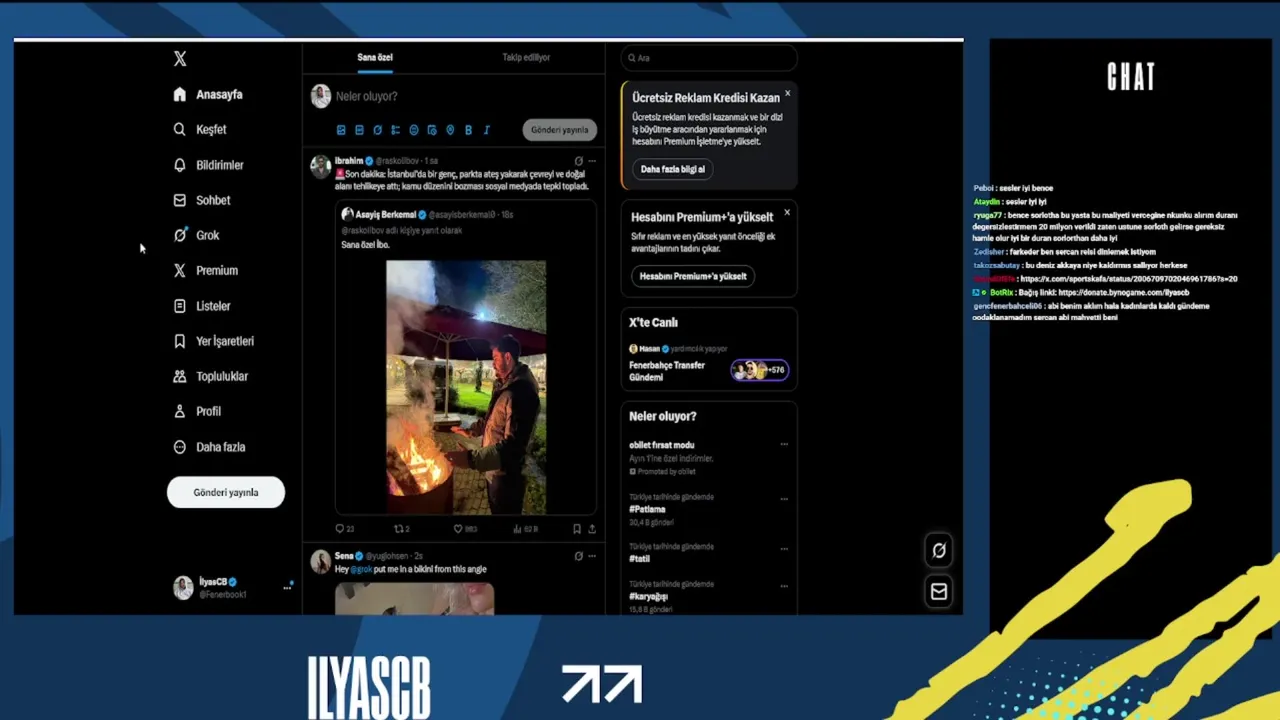Viewport: 1280px width, 720px height.
Task: Click Hesabını Premium+'a yükselt button
Action: click(693, 276)
